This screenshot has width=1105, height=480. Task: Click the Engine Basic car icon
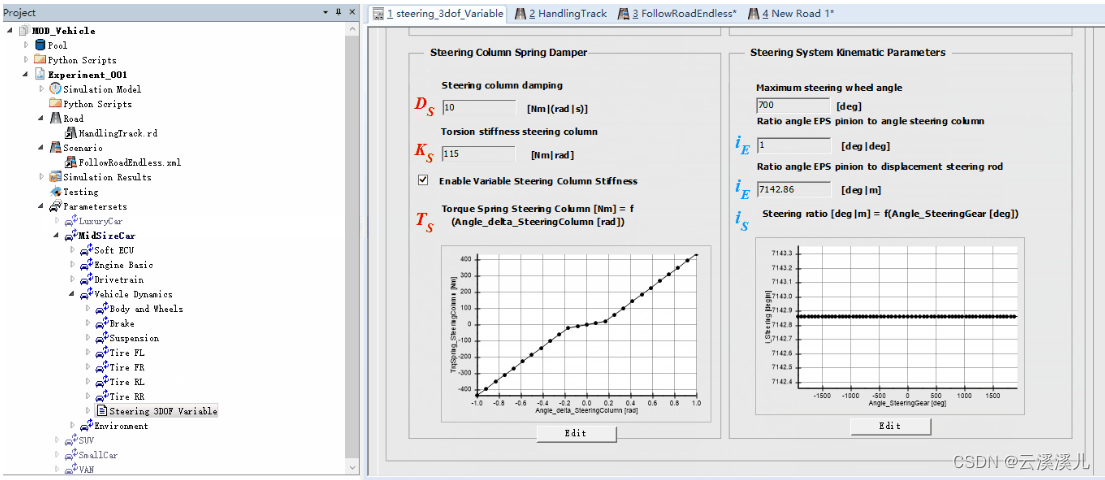(x=86, y=265)
